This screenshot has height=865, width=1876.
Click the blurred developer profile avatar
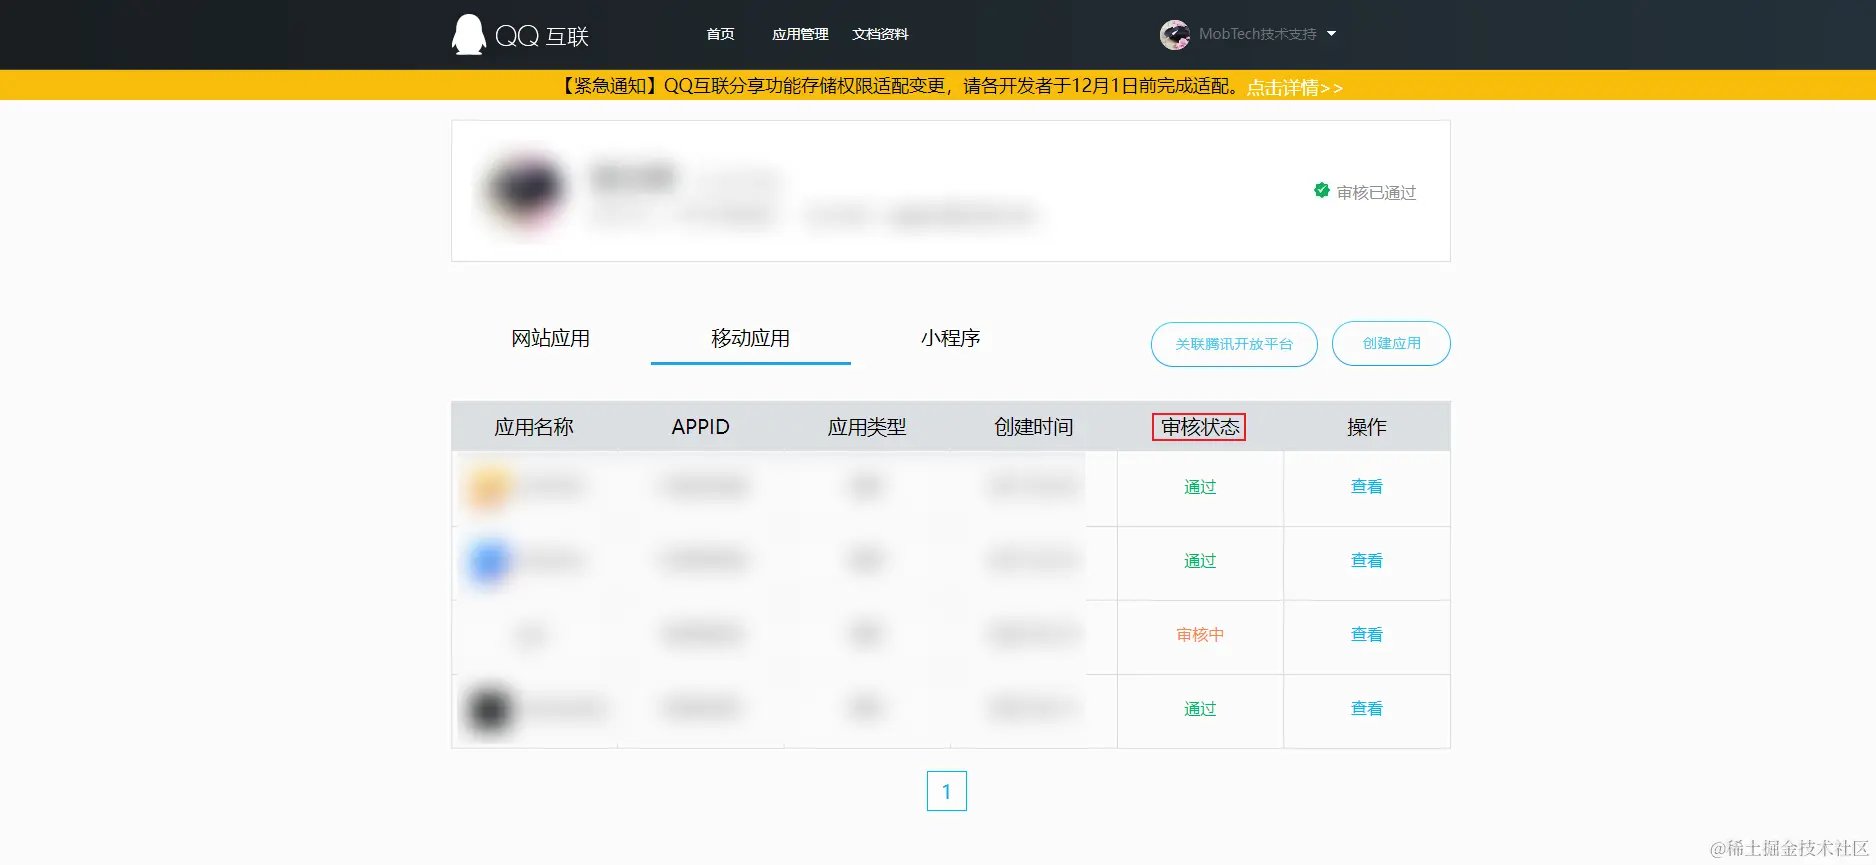coord(525,190)
